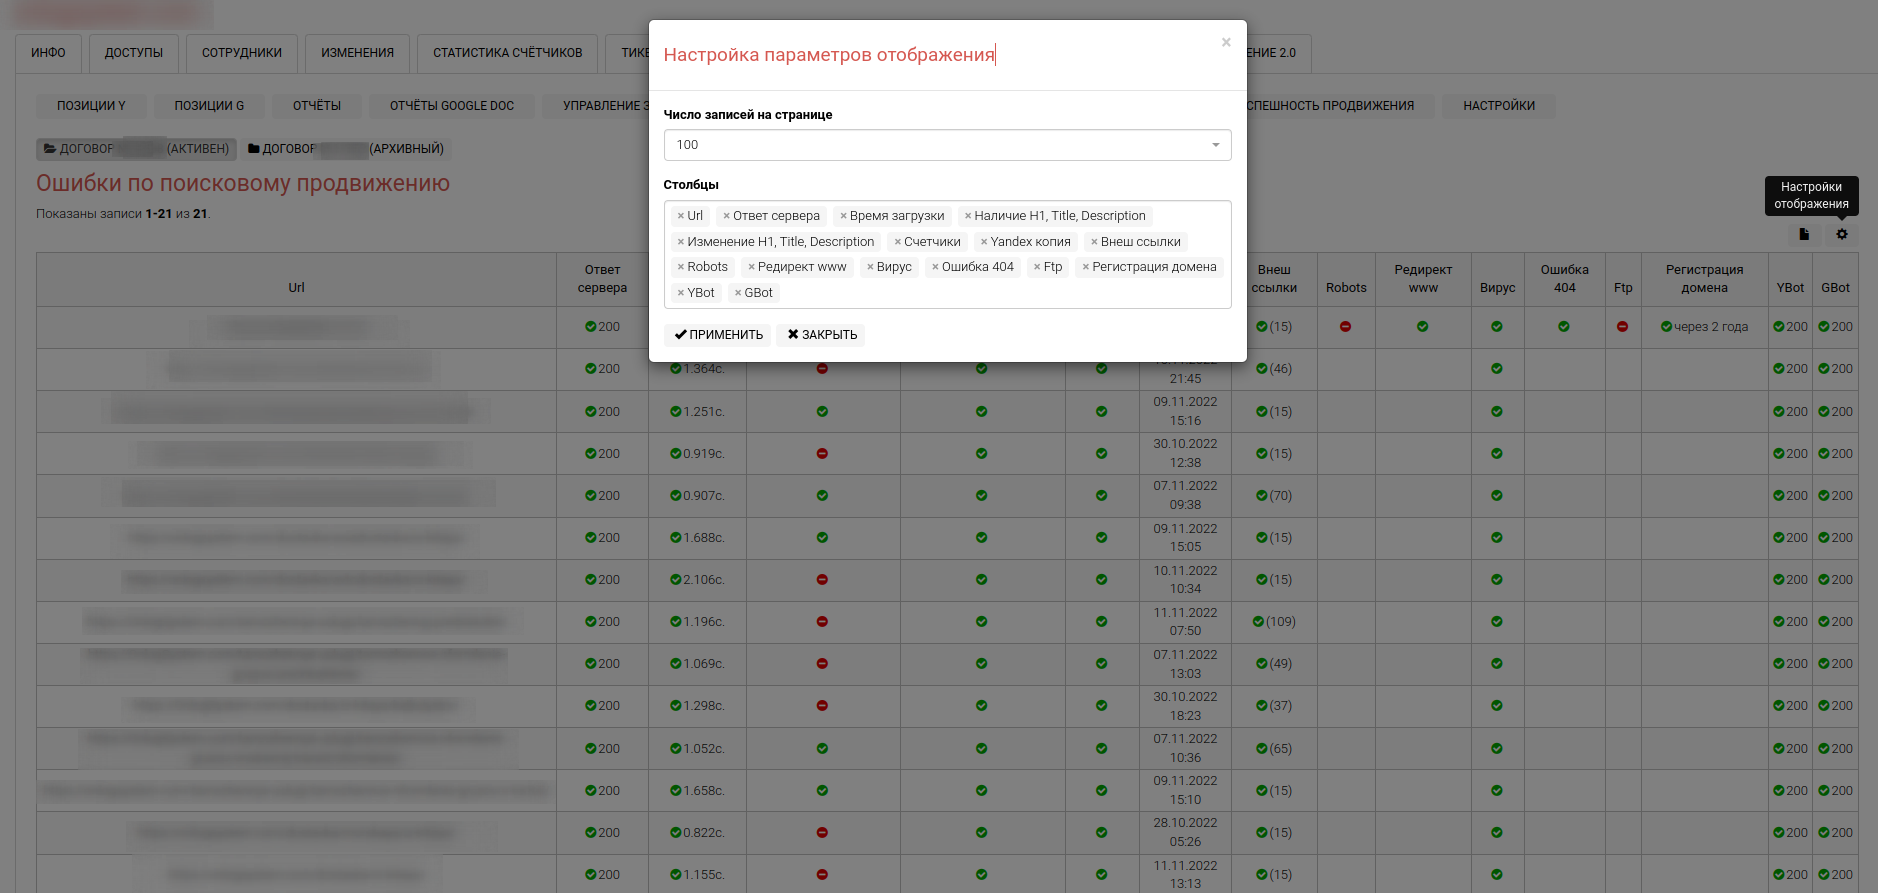
Task: Remove the Robots column tag
Action: tap(681, 267)
